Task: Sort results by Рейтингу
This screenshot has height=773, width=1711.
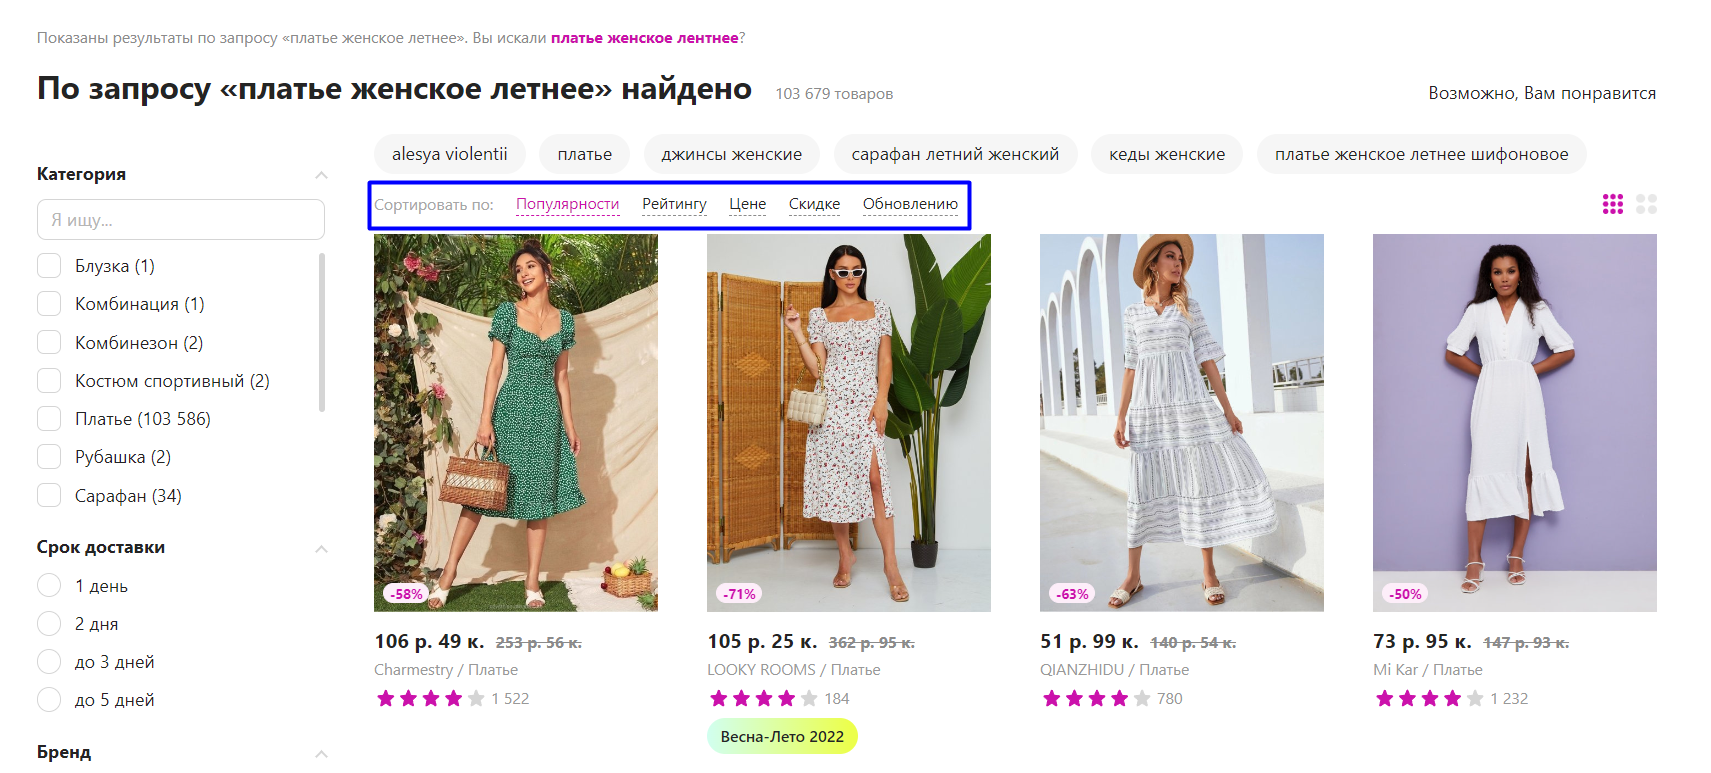Action: [x=674, y=204]
